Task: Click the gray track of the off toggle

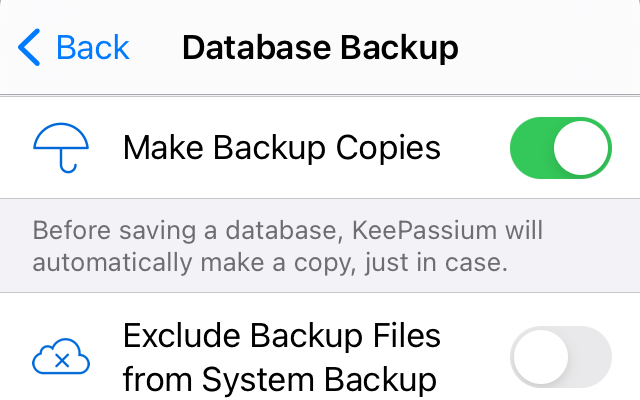Action: click(x=590, y=357)
